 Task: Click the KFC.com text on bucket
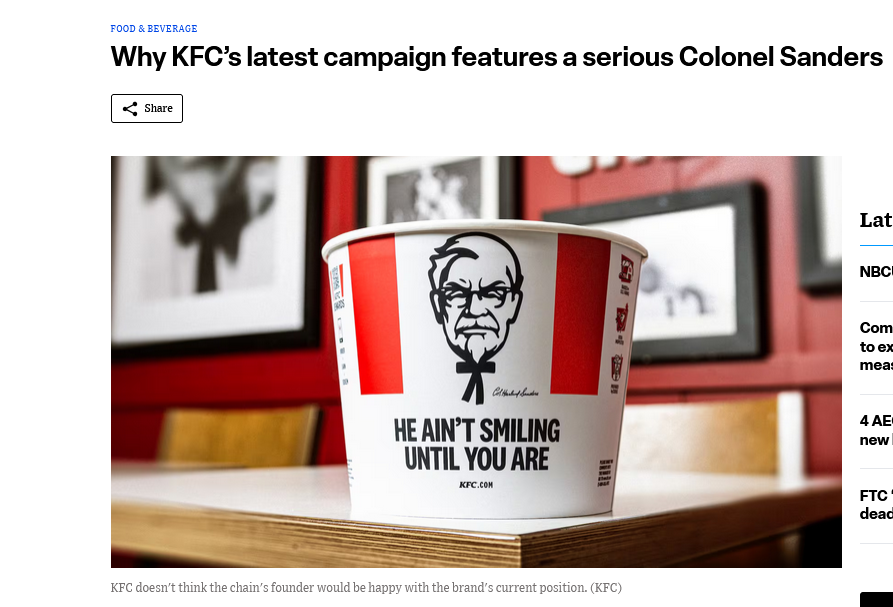(476, 485)
